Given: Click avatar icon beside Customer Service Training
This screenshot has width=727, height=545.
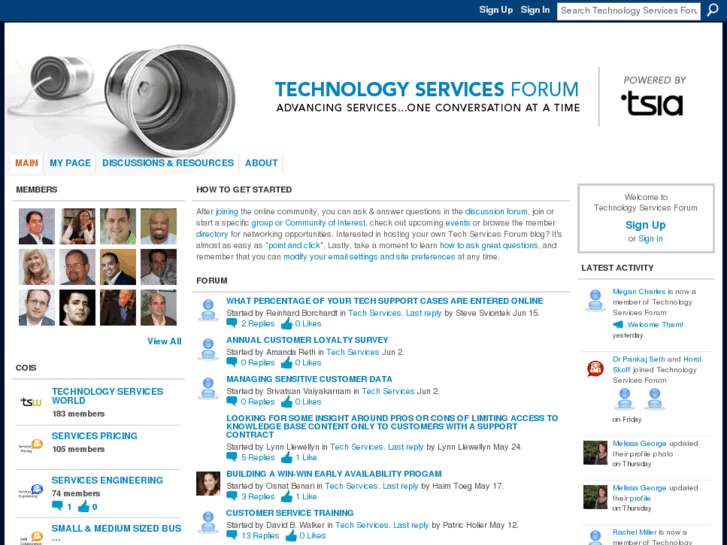Looking at the screenshot, I should (208, 522).
